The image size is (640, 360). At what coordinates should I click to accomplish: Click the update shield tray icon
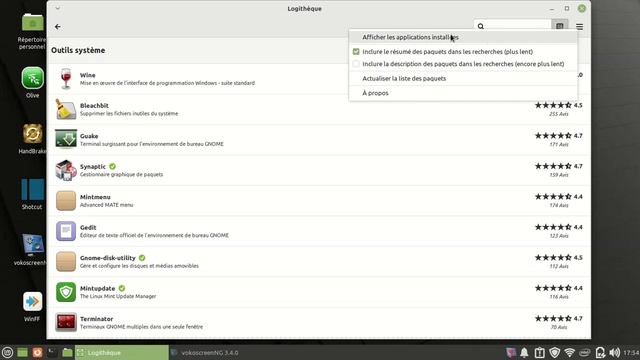click(554, 352)
